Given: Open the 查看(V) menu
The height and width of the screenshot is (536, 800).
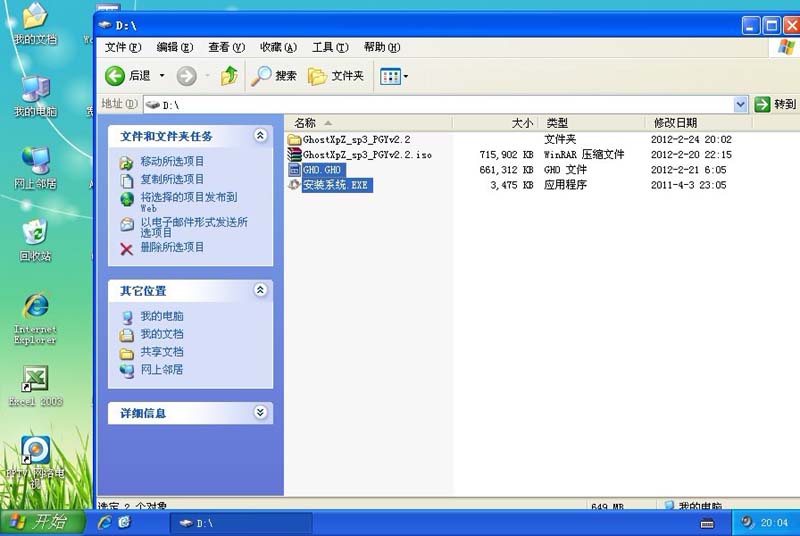Looking at the screenshot, I should pyautogui.click(x=227, y=47).
